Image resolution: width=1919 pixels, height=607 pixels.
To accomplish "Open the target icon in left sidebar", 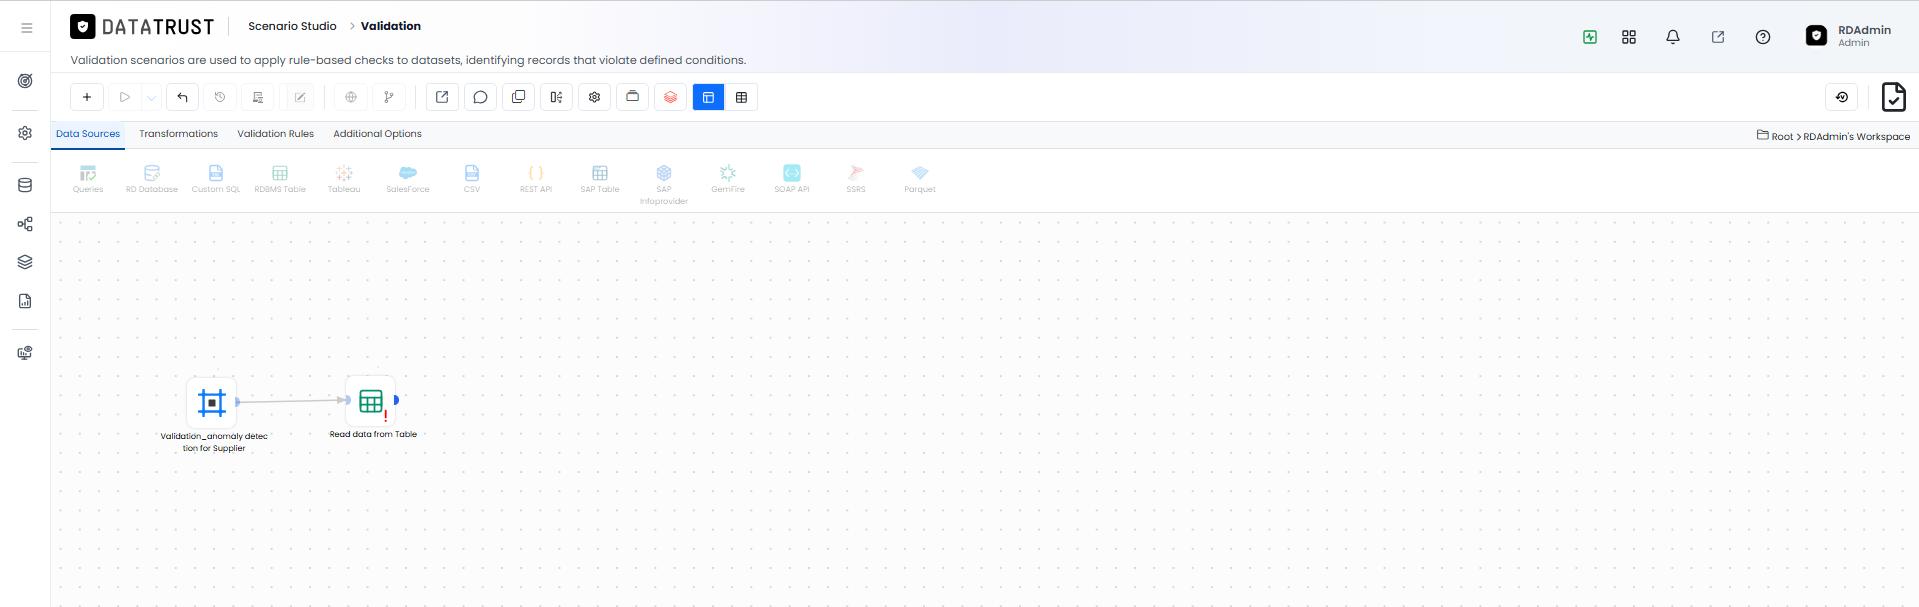I will tap(25, 81).
